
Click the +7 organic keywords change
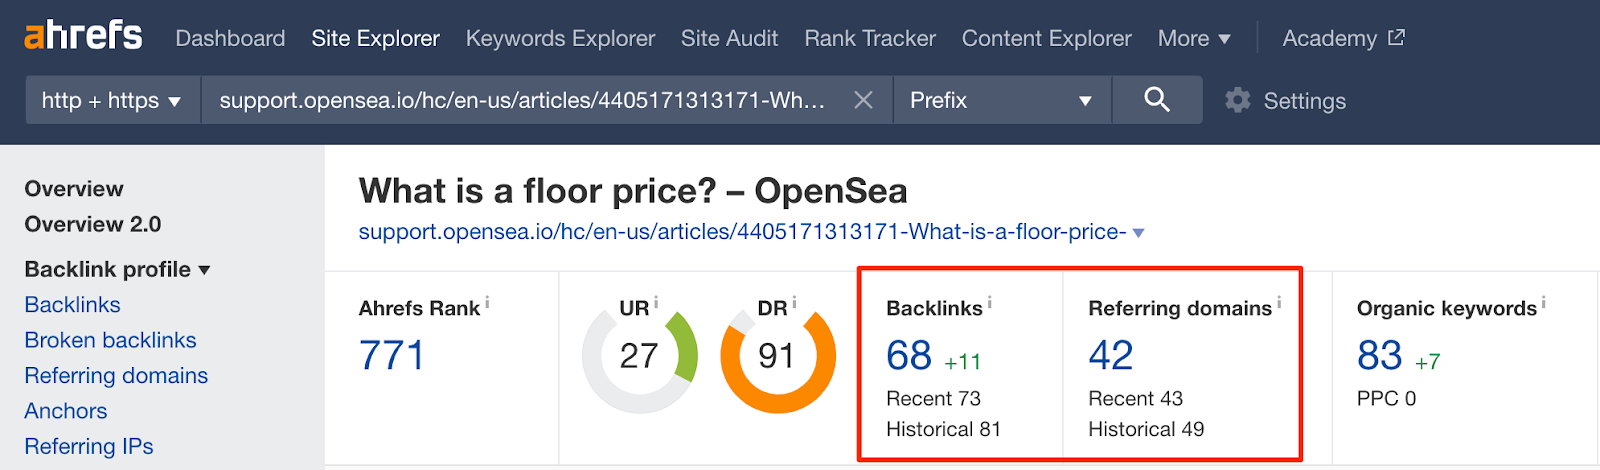point(1428,362)
